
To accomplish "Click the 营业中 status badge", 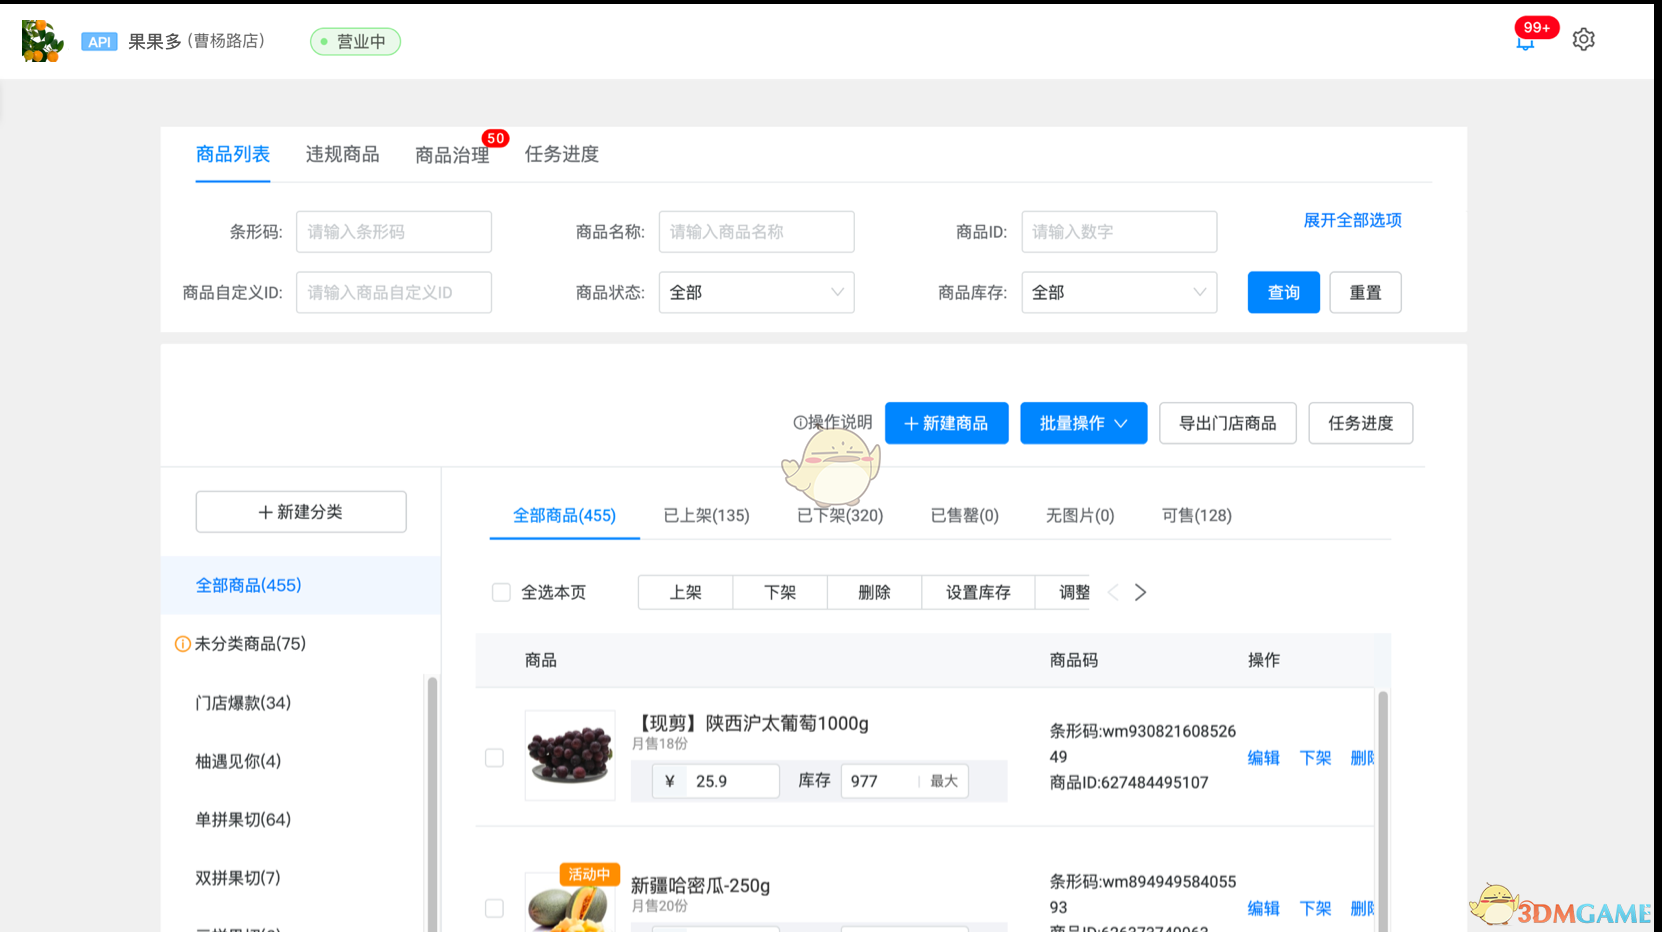I will (355, 41).
